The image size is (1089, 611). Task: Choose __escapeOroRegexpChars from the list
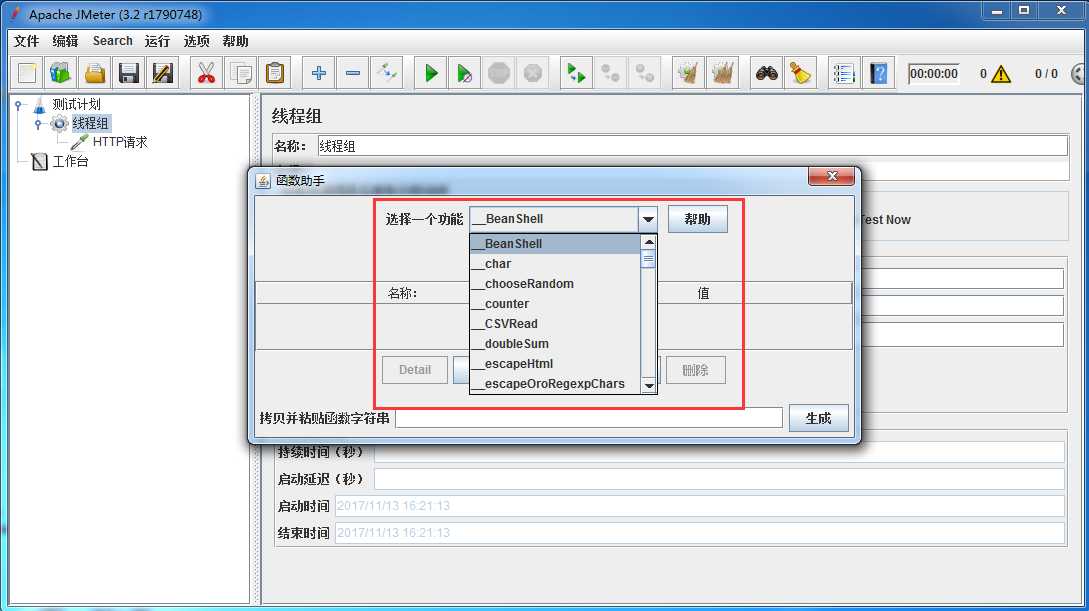click(x=555, y=384)
